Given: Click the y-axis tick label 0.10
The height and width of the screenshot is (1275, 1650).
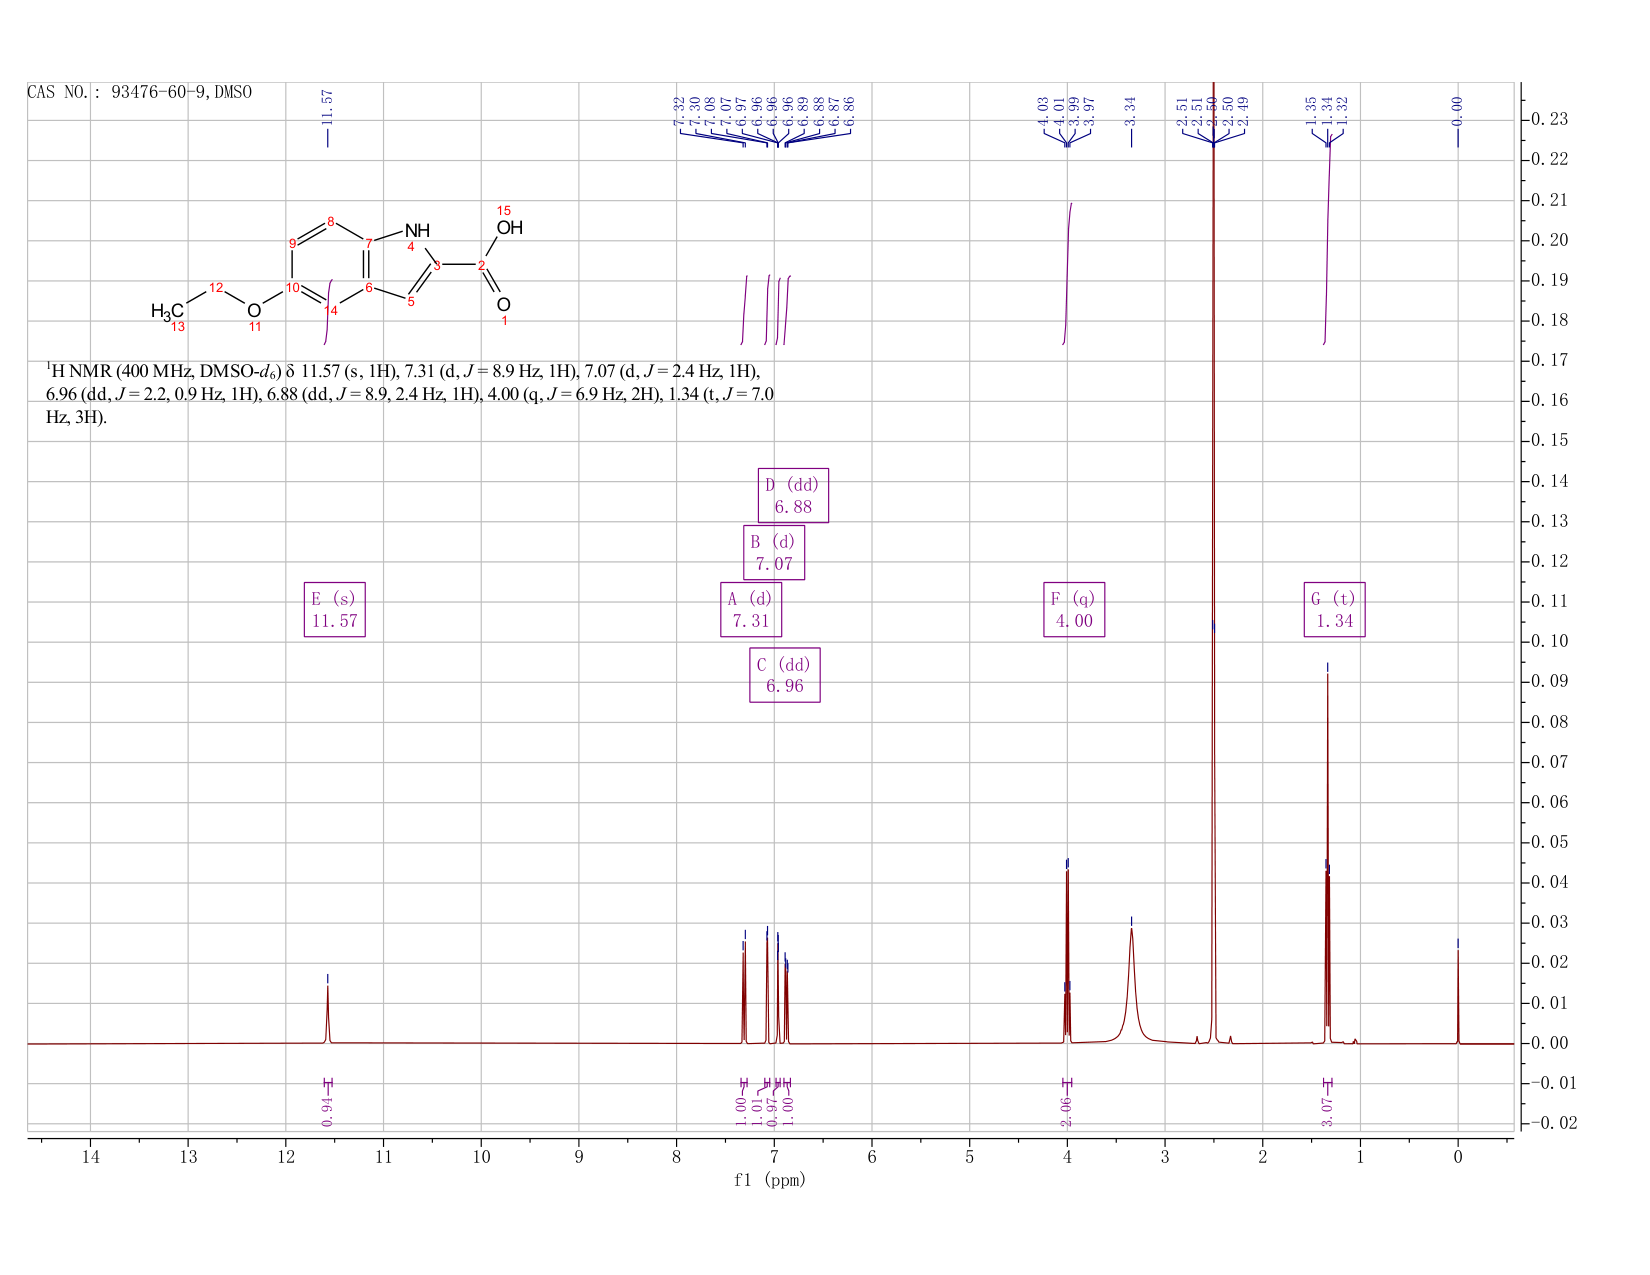Looking at the screenshot, I should coord(1548,642).
